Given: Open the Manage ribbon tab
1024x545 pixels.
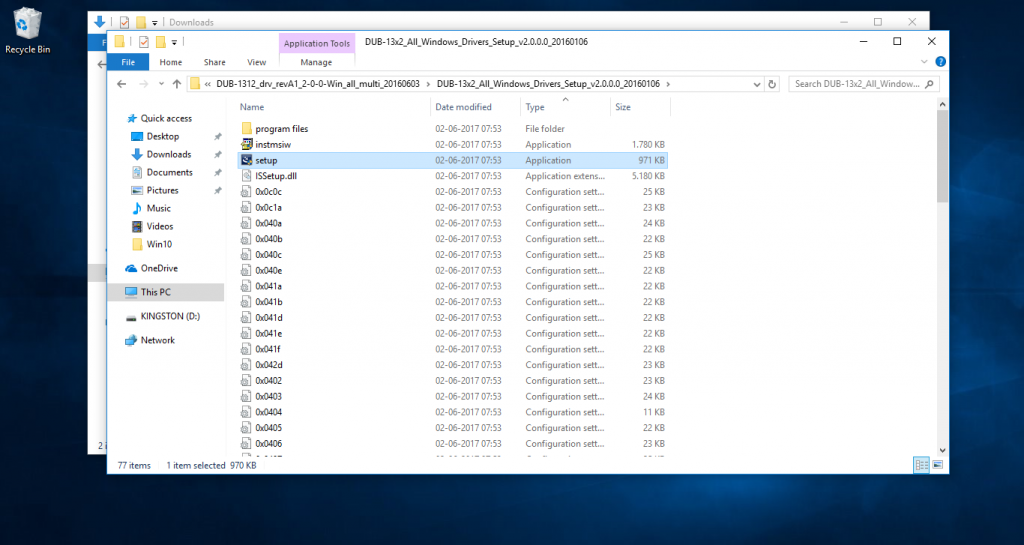Looking at the screenshot, I should [316, 62].
